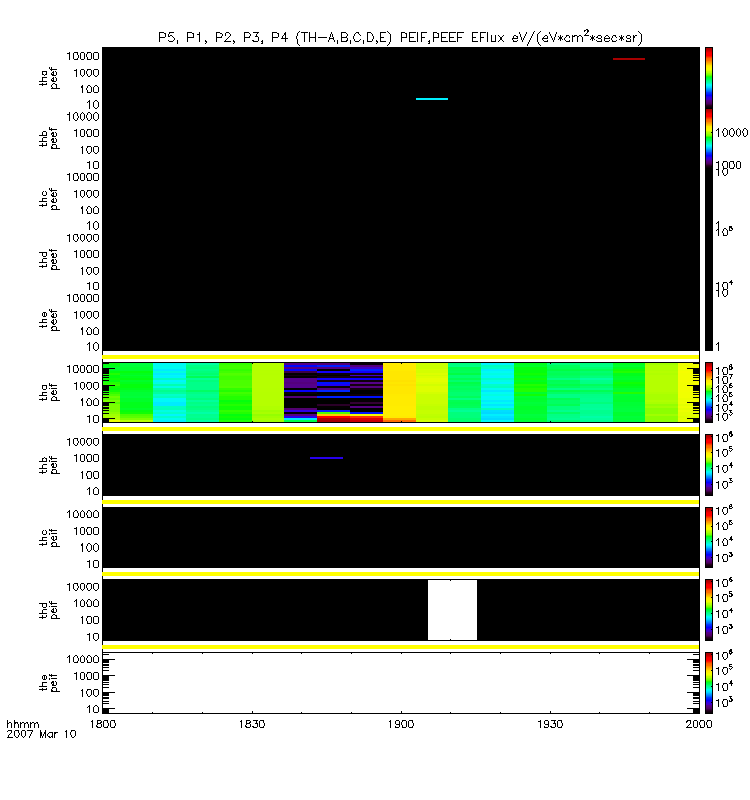Click the thd peif color scale bar
The image size is (750, 800).
(709, 607)
